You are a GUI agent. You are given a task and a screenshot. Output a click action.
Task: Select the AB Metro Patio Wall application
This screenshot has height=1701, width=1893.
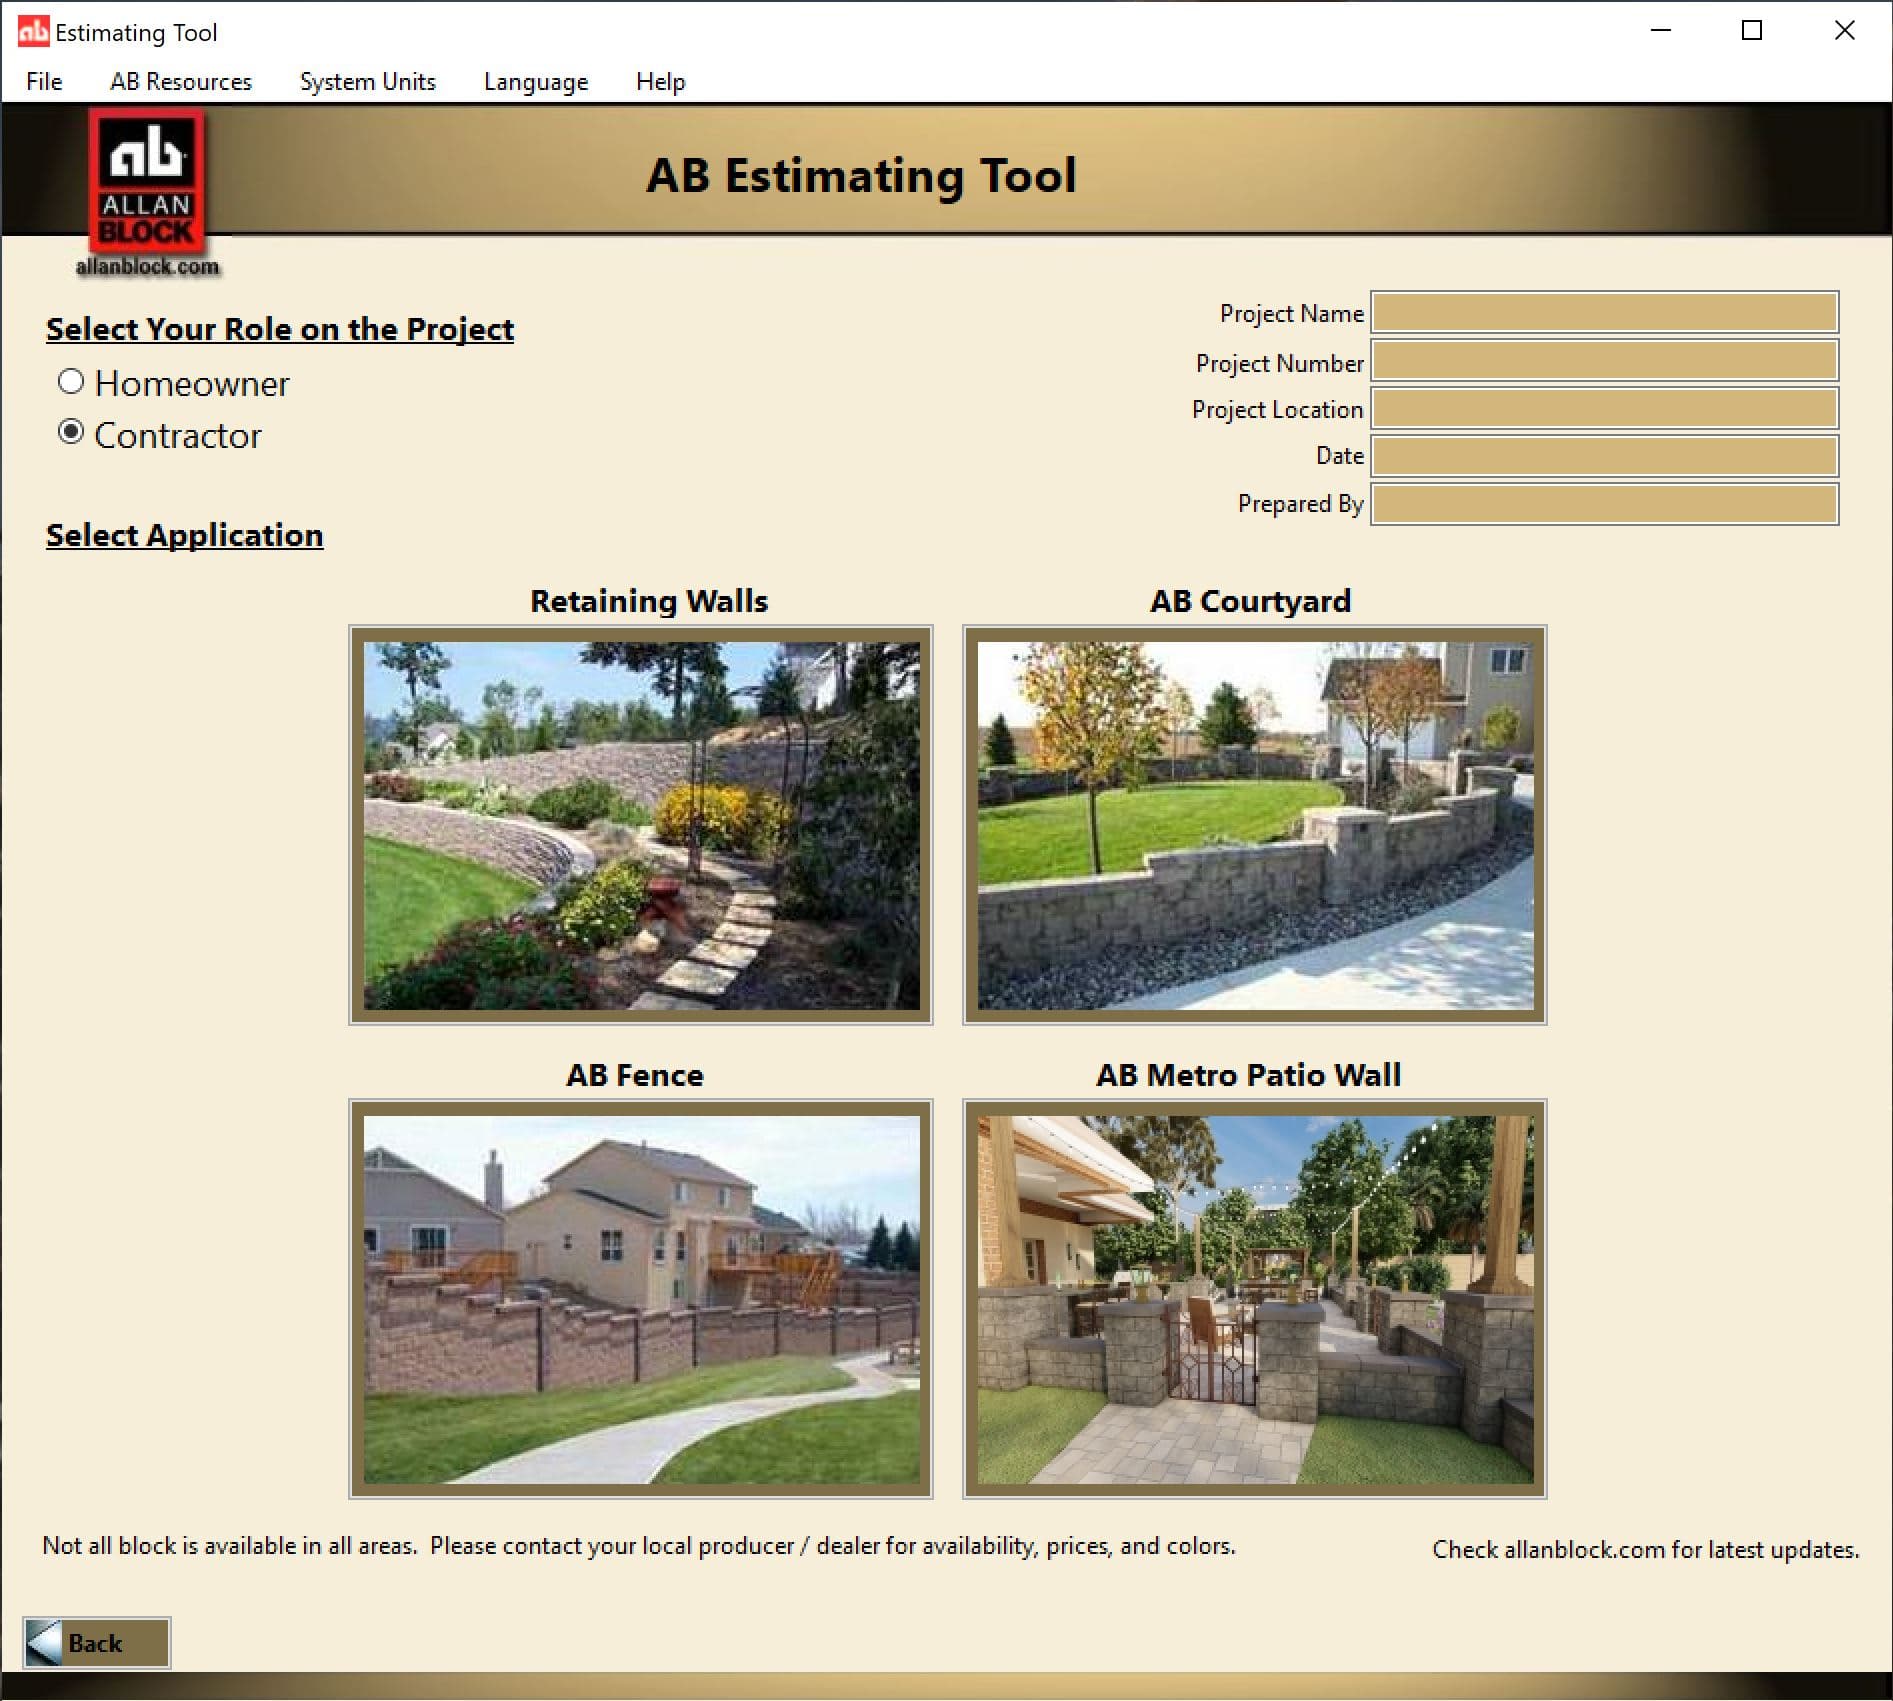1251,1295
